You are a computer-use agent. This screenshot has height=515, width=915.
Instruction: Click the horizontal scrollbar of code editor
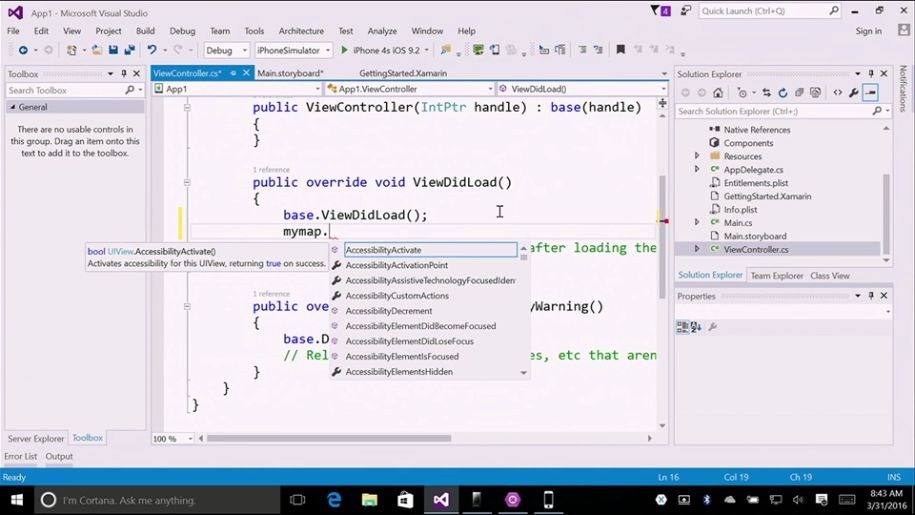tap(329, 439)
